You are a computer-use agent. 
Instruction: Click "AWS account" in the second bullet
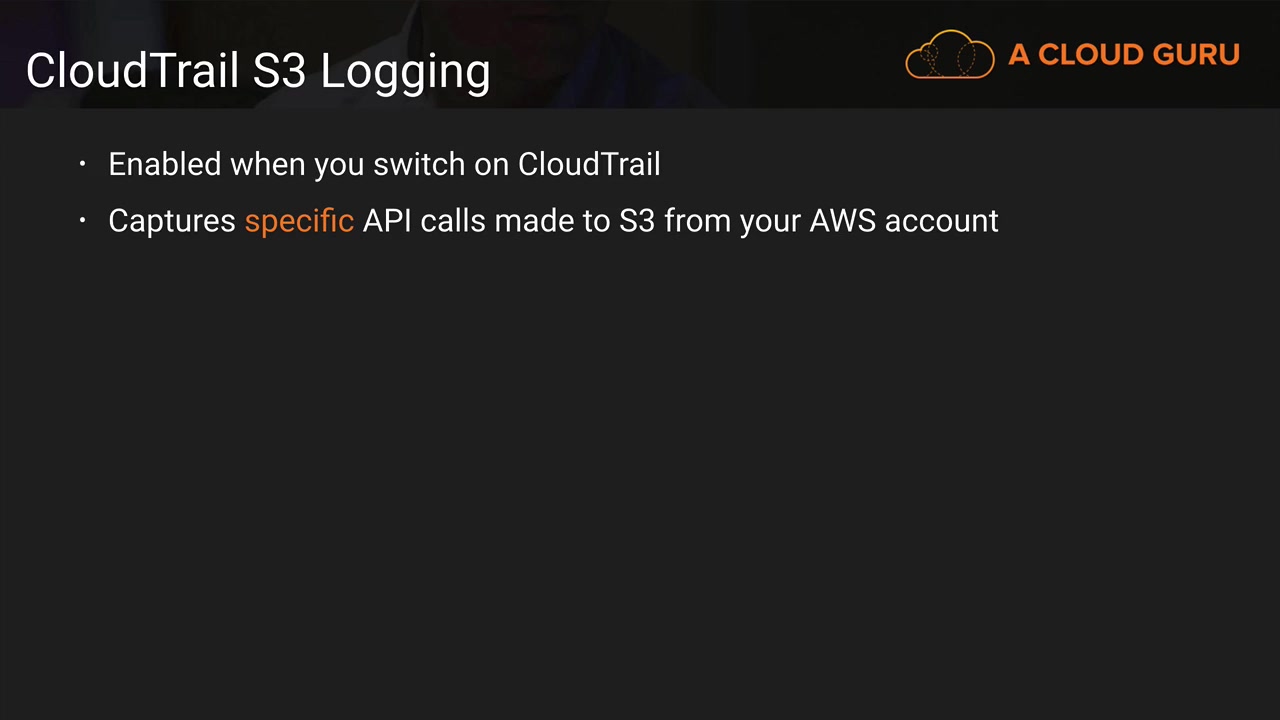(904, 220)
